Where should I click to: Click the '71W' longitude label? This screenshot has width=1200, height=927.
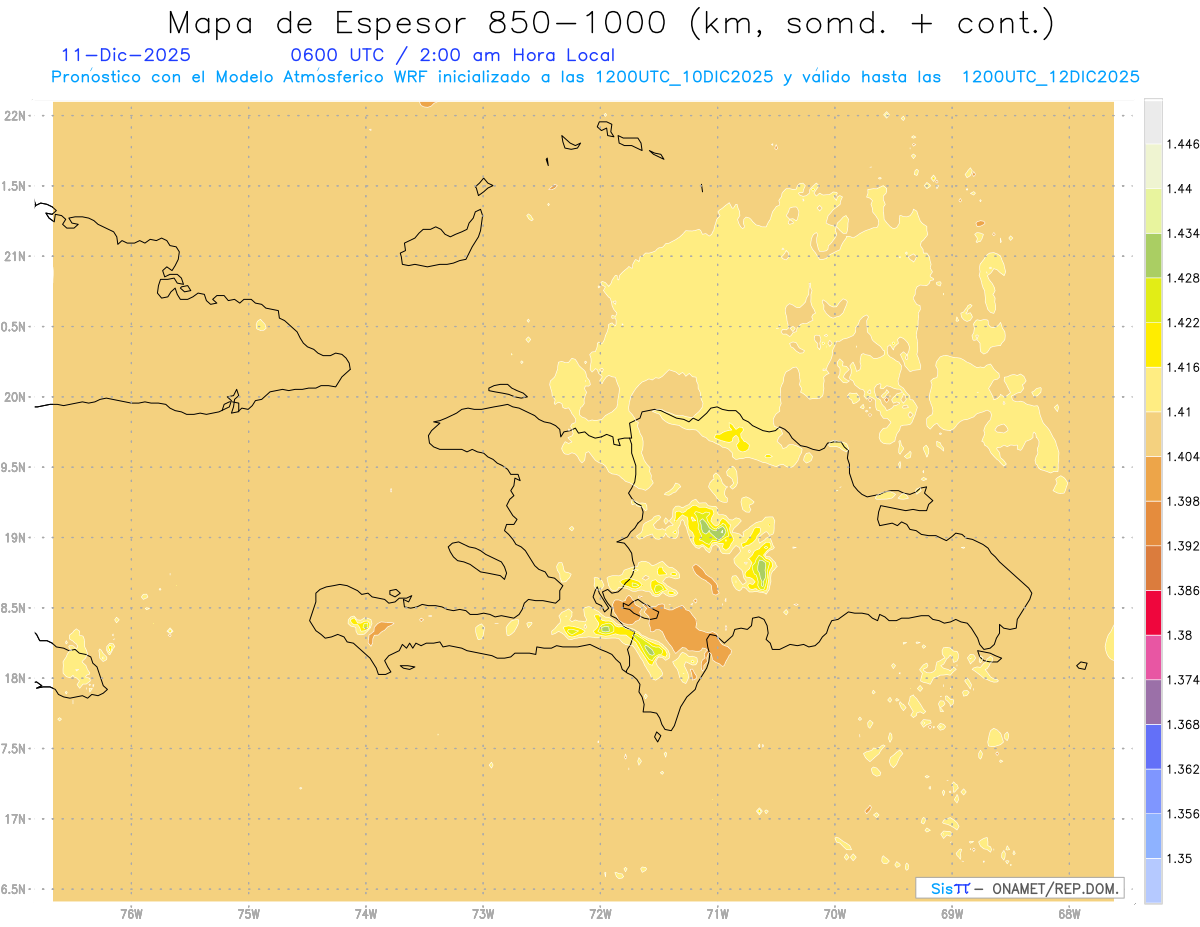717,914
